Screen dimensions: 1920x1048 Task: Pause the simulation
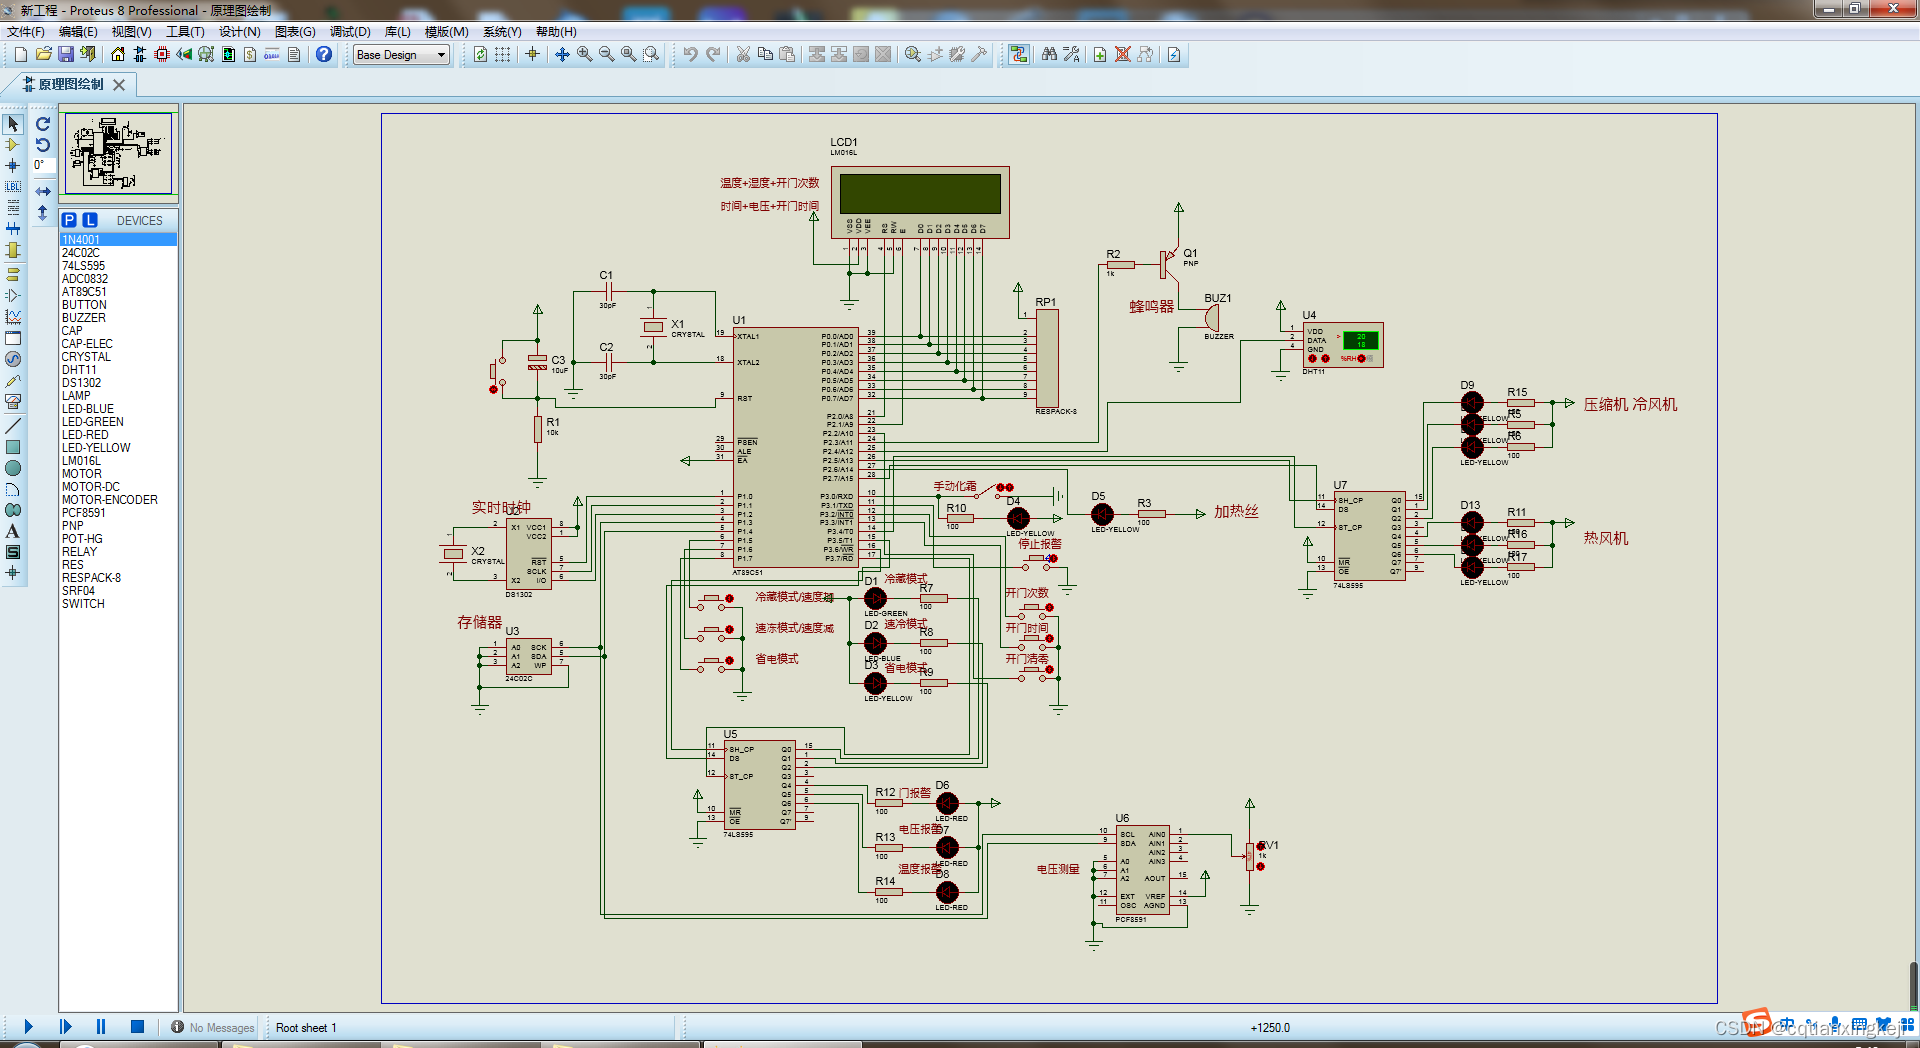pyautogui.click(x=101, y=1026)
